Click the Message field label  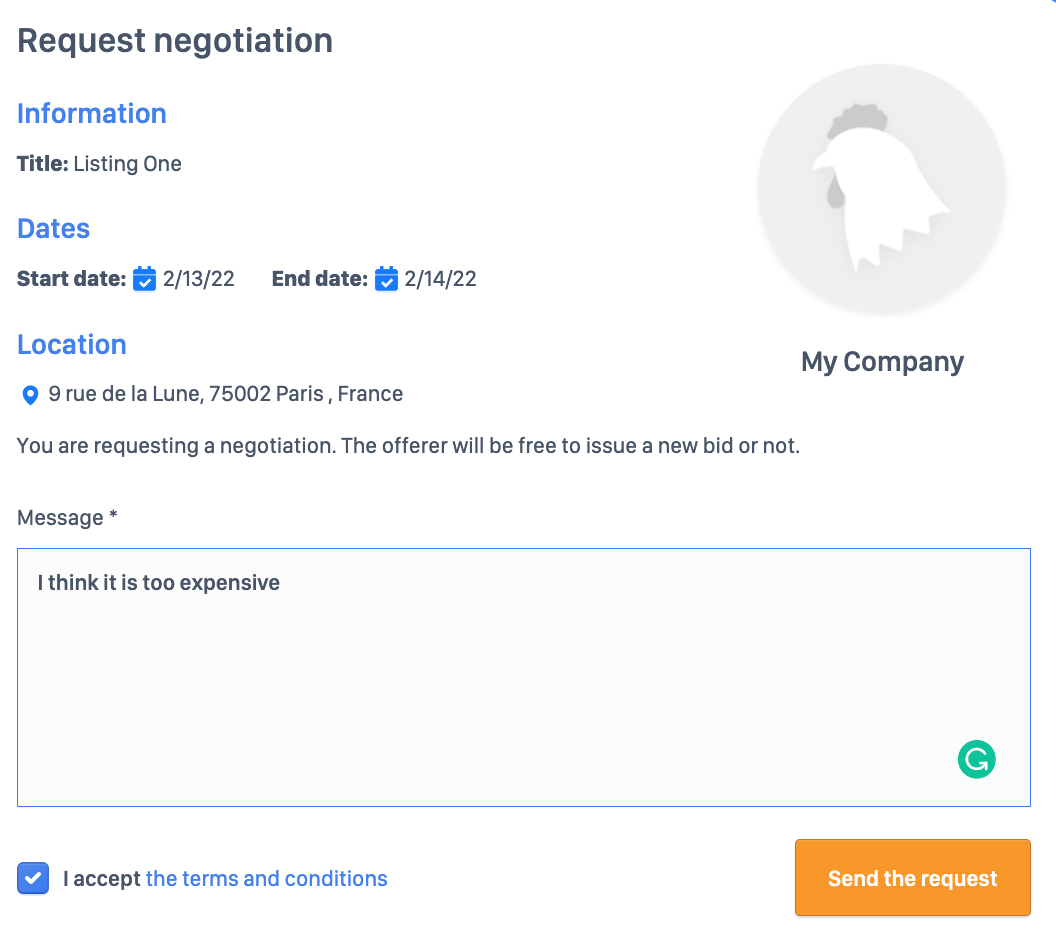[x=67, y=518]
